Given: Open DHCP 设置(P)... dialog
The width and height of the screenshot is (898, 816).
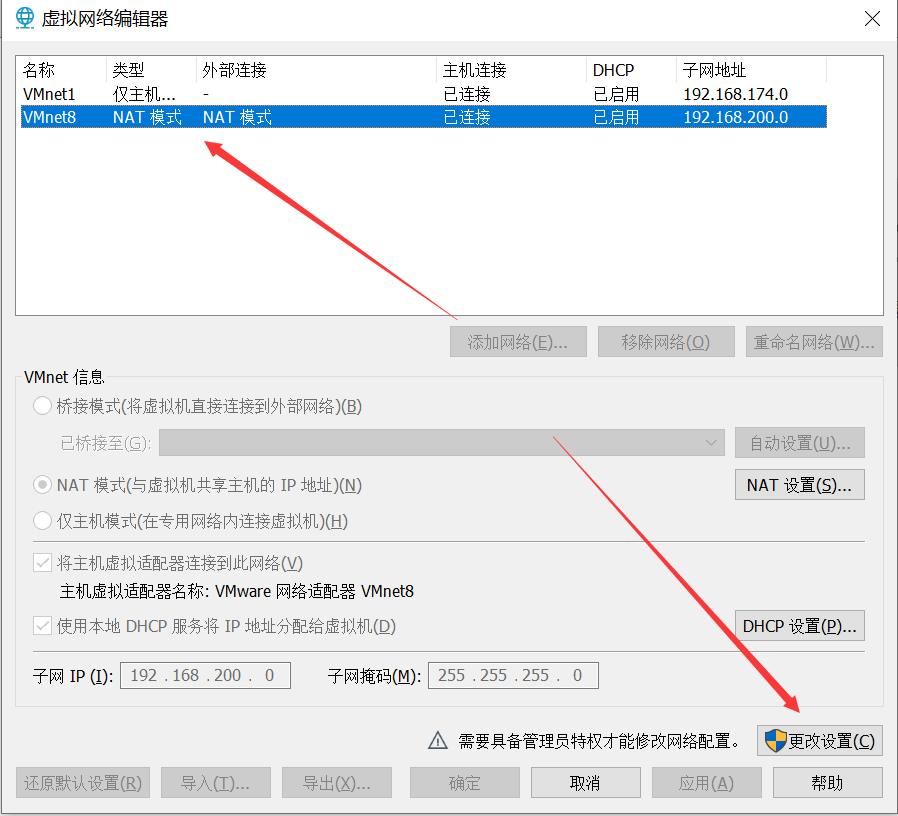Looking at the screenshot, I should 799,626.
